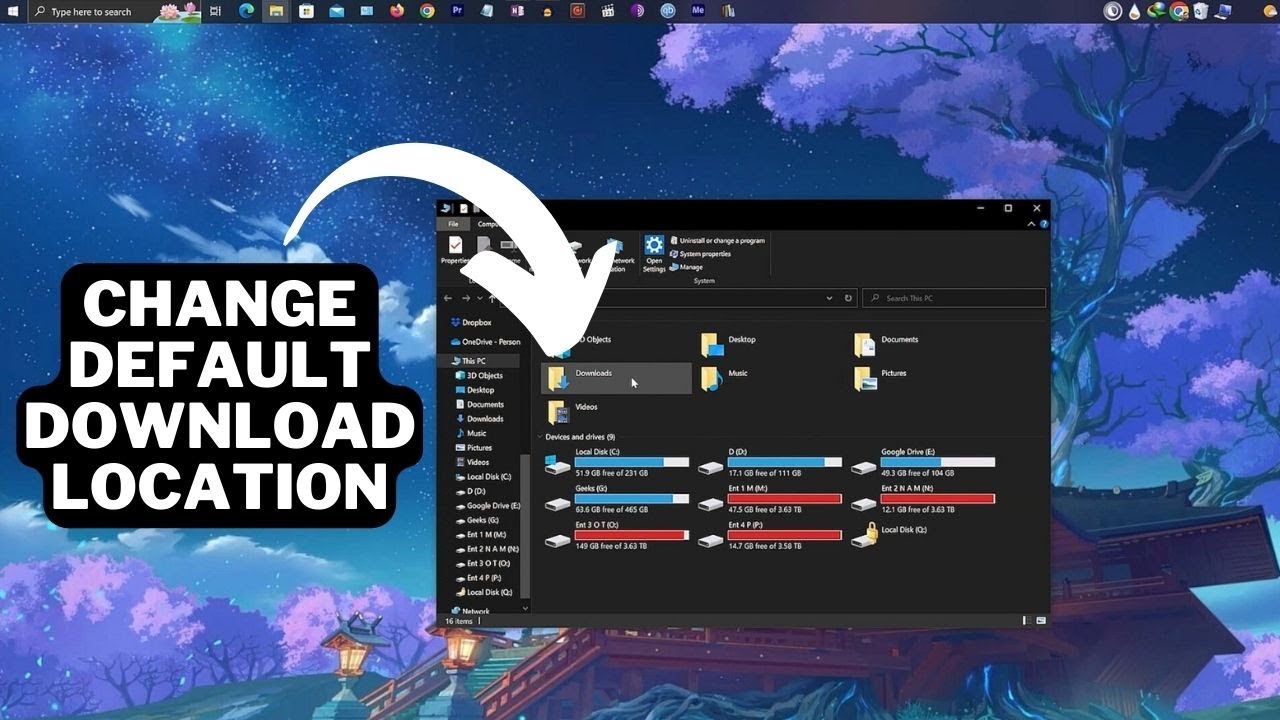Image resolution: width=1280 pixels, height=720 pixels.
Task: Select Dropbox in the navigation pane
Action: 470,323
